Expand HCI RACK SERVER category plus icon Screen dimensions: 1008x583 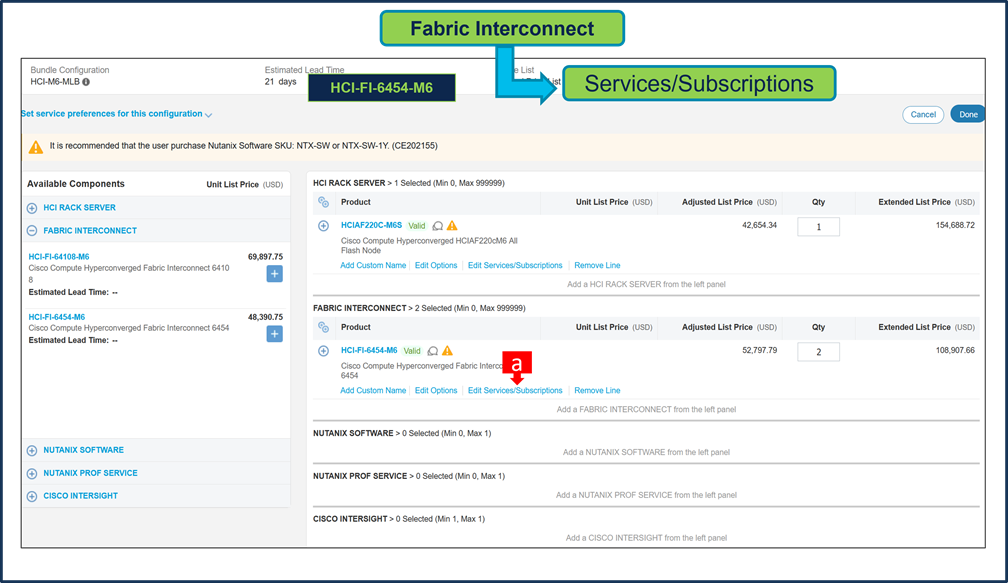tap(32, 208)
